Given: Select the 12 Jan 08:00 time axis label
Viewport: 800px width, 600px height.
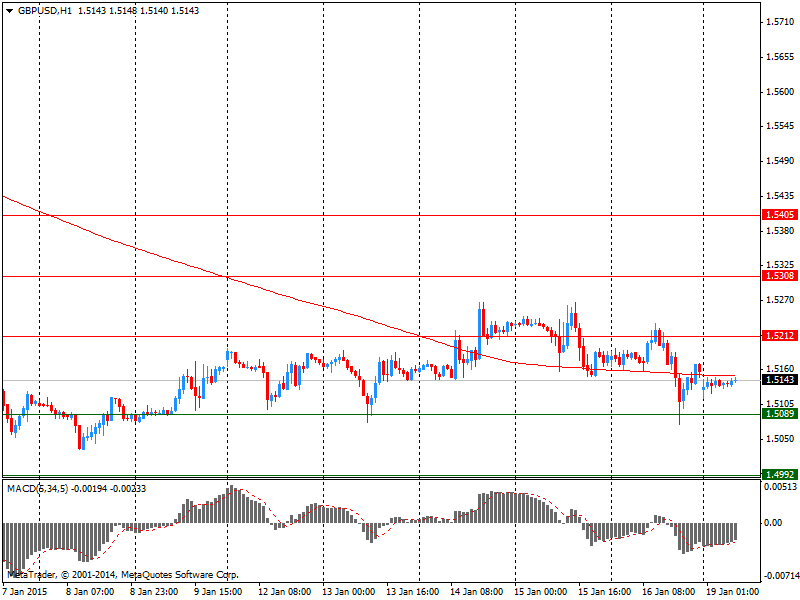Looking at the screenshot, I should tap(284, 592).
